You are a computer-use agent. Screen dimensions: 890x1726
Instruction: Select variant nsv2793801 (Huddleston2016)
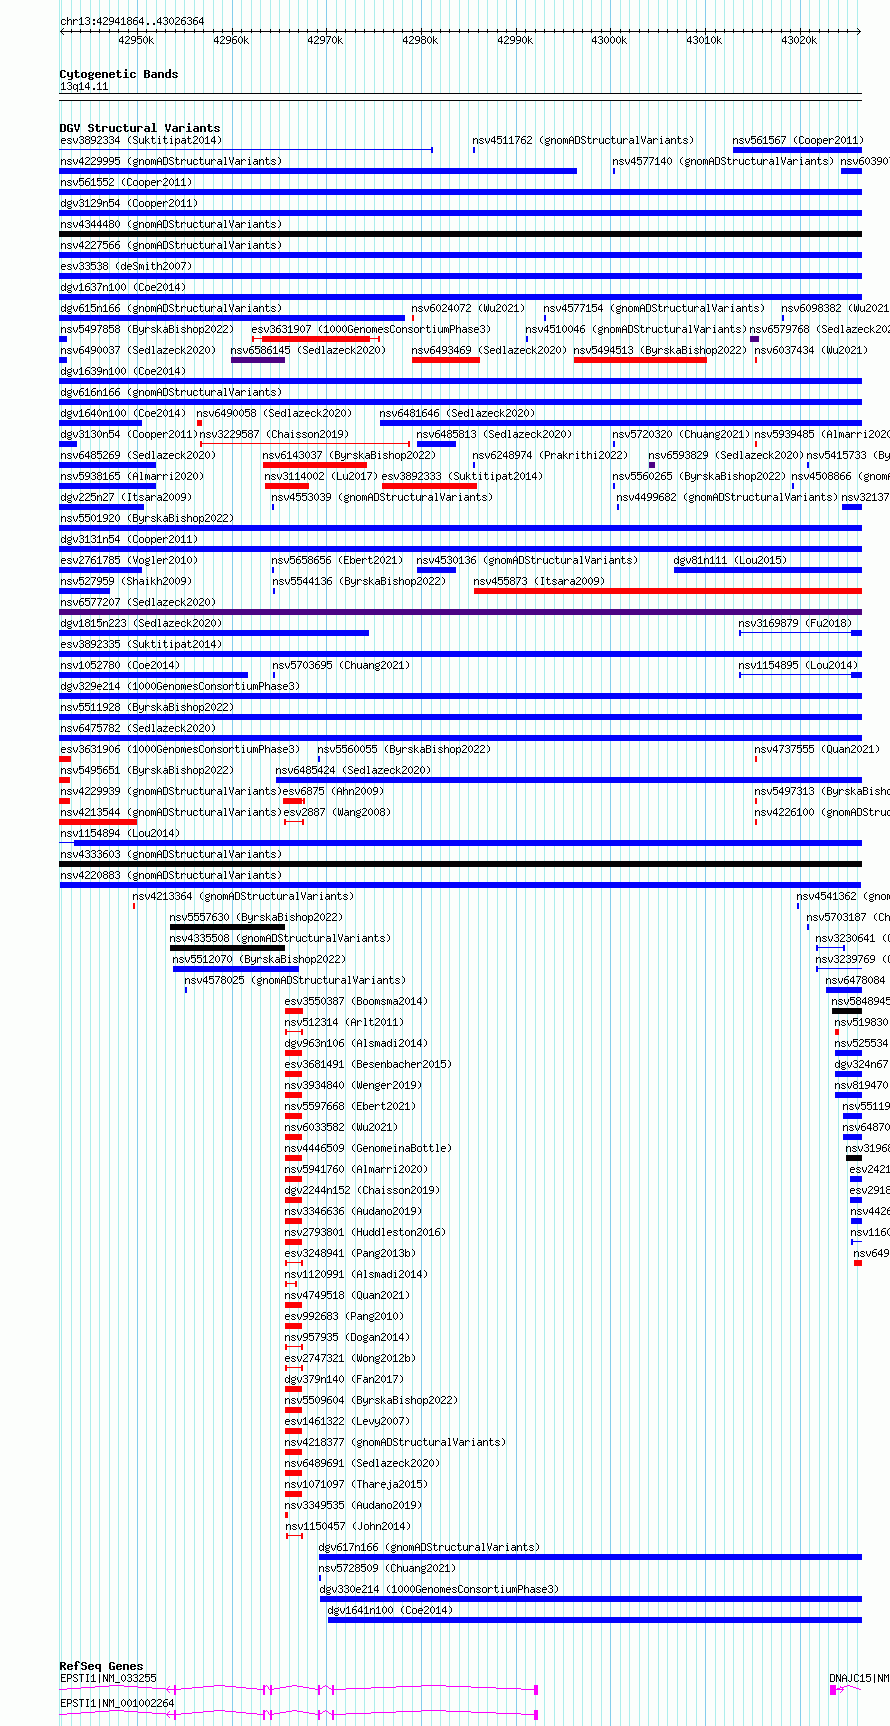(x=365, y=1233)
